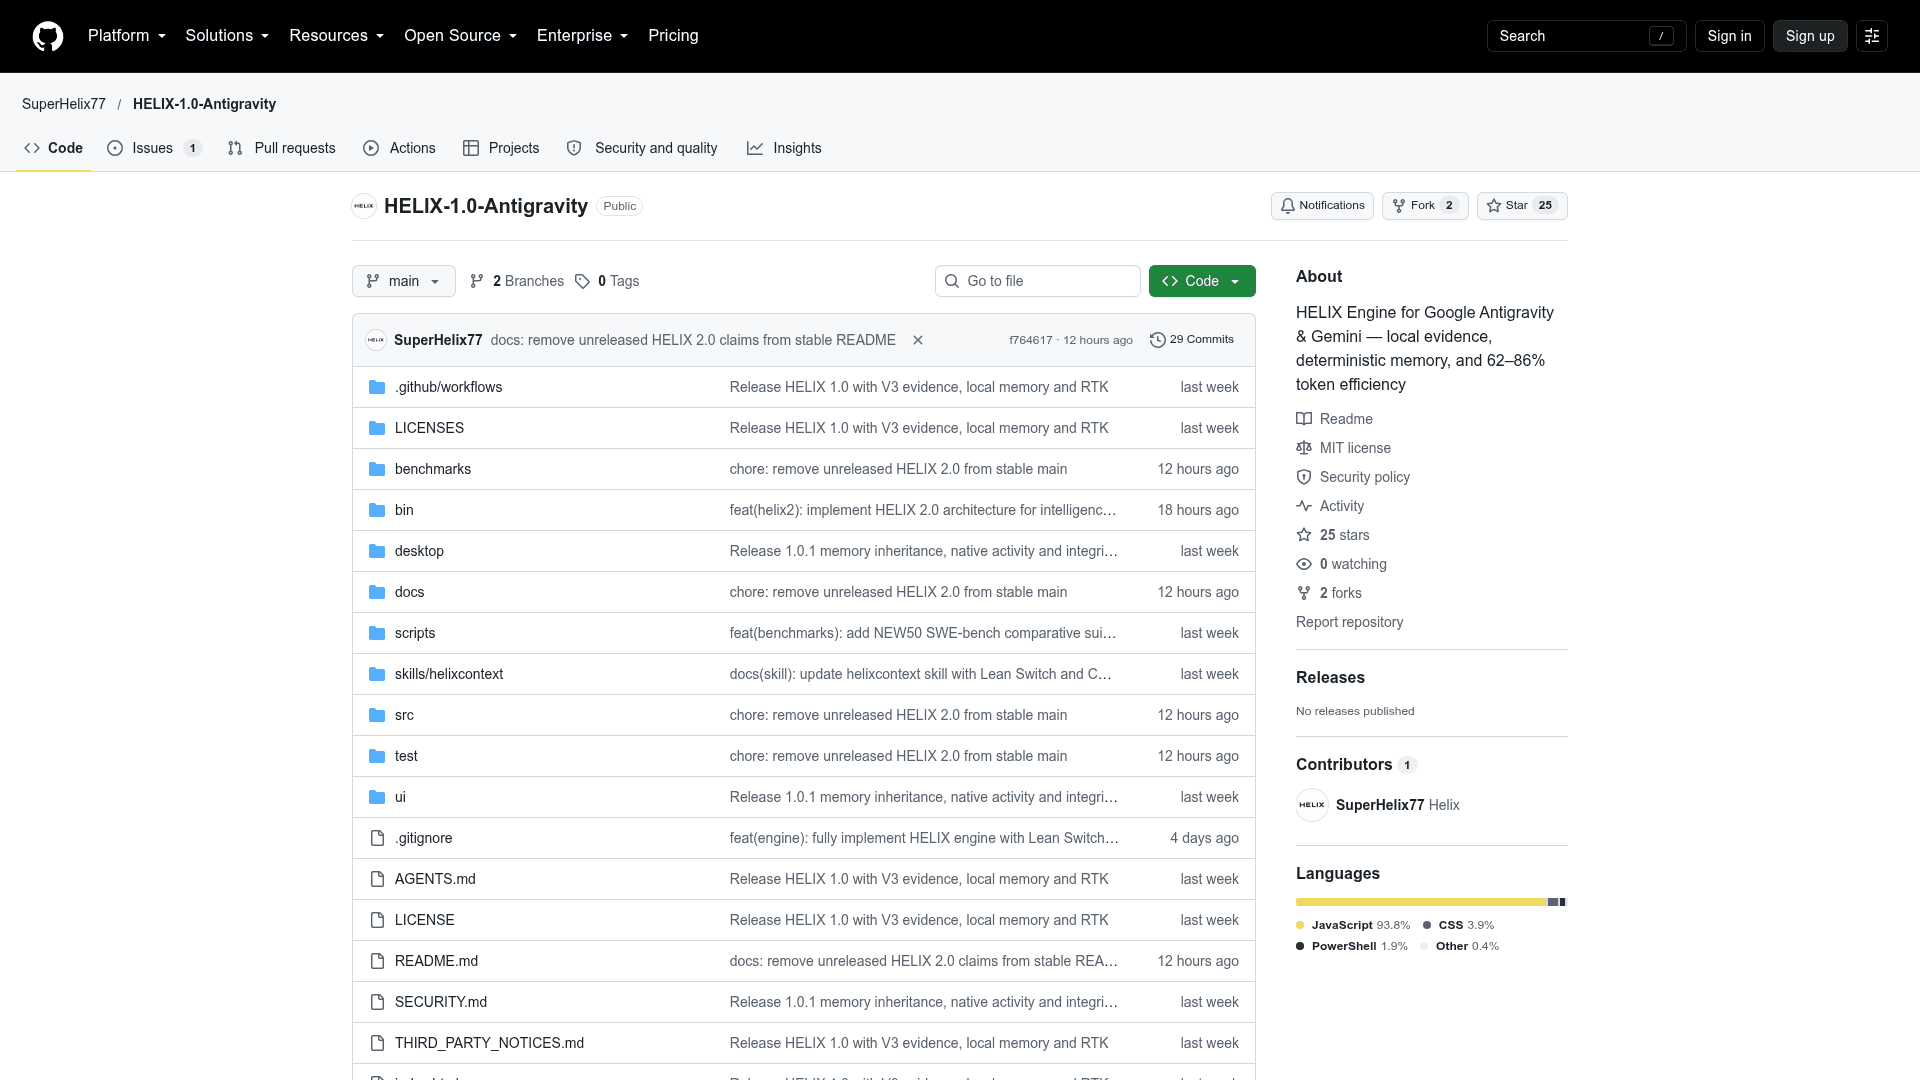Open the Report repository link
Screen dimensions: 1920x1080
pos(1349,622)
